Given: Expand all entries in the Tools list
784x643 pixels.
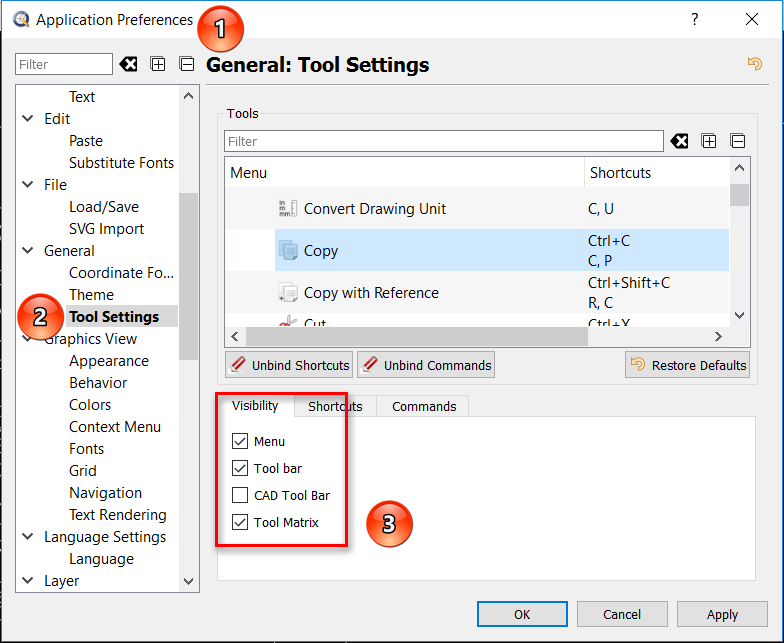Looking at the screenshot, I should pos(709,141).
